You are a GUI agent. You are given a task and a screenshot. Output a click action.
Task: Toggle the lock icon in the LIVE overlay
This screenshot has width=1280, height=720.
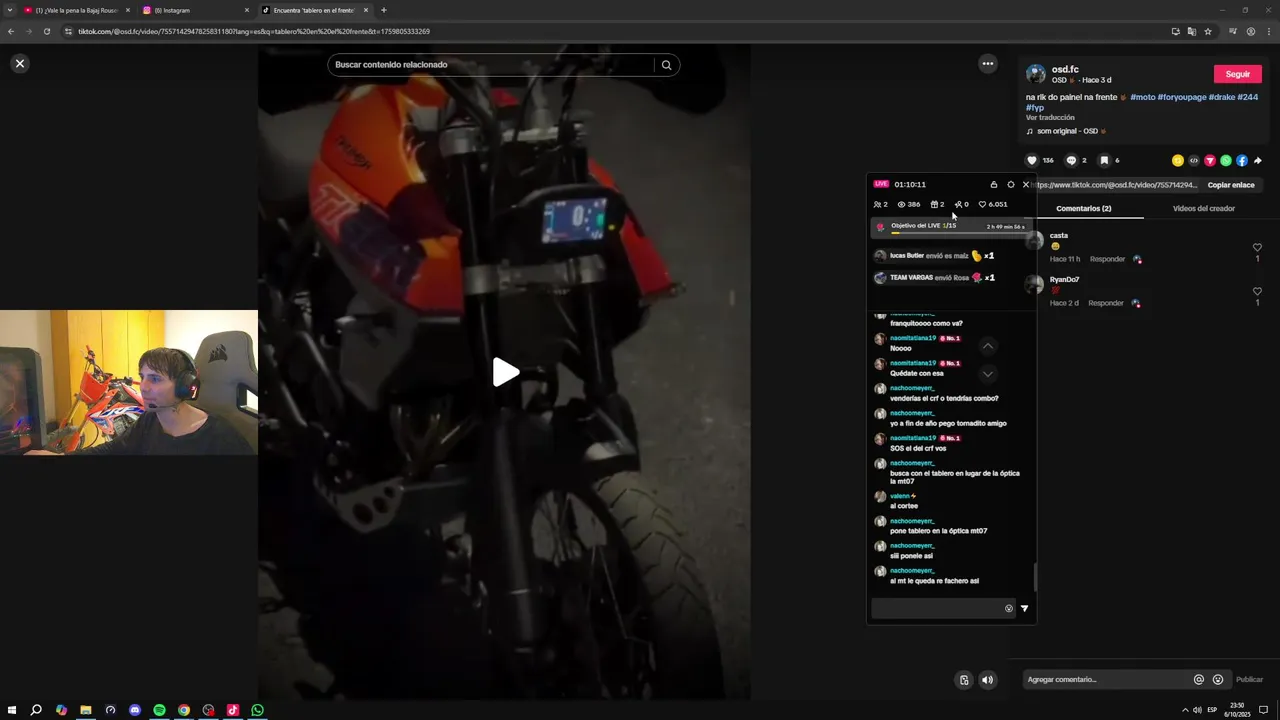[x=993, y=184]
